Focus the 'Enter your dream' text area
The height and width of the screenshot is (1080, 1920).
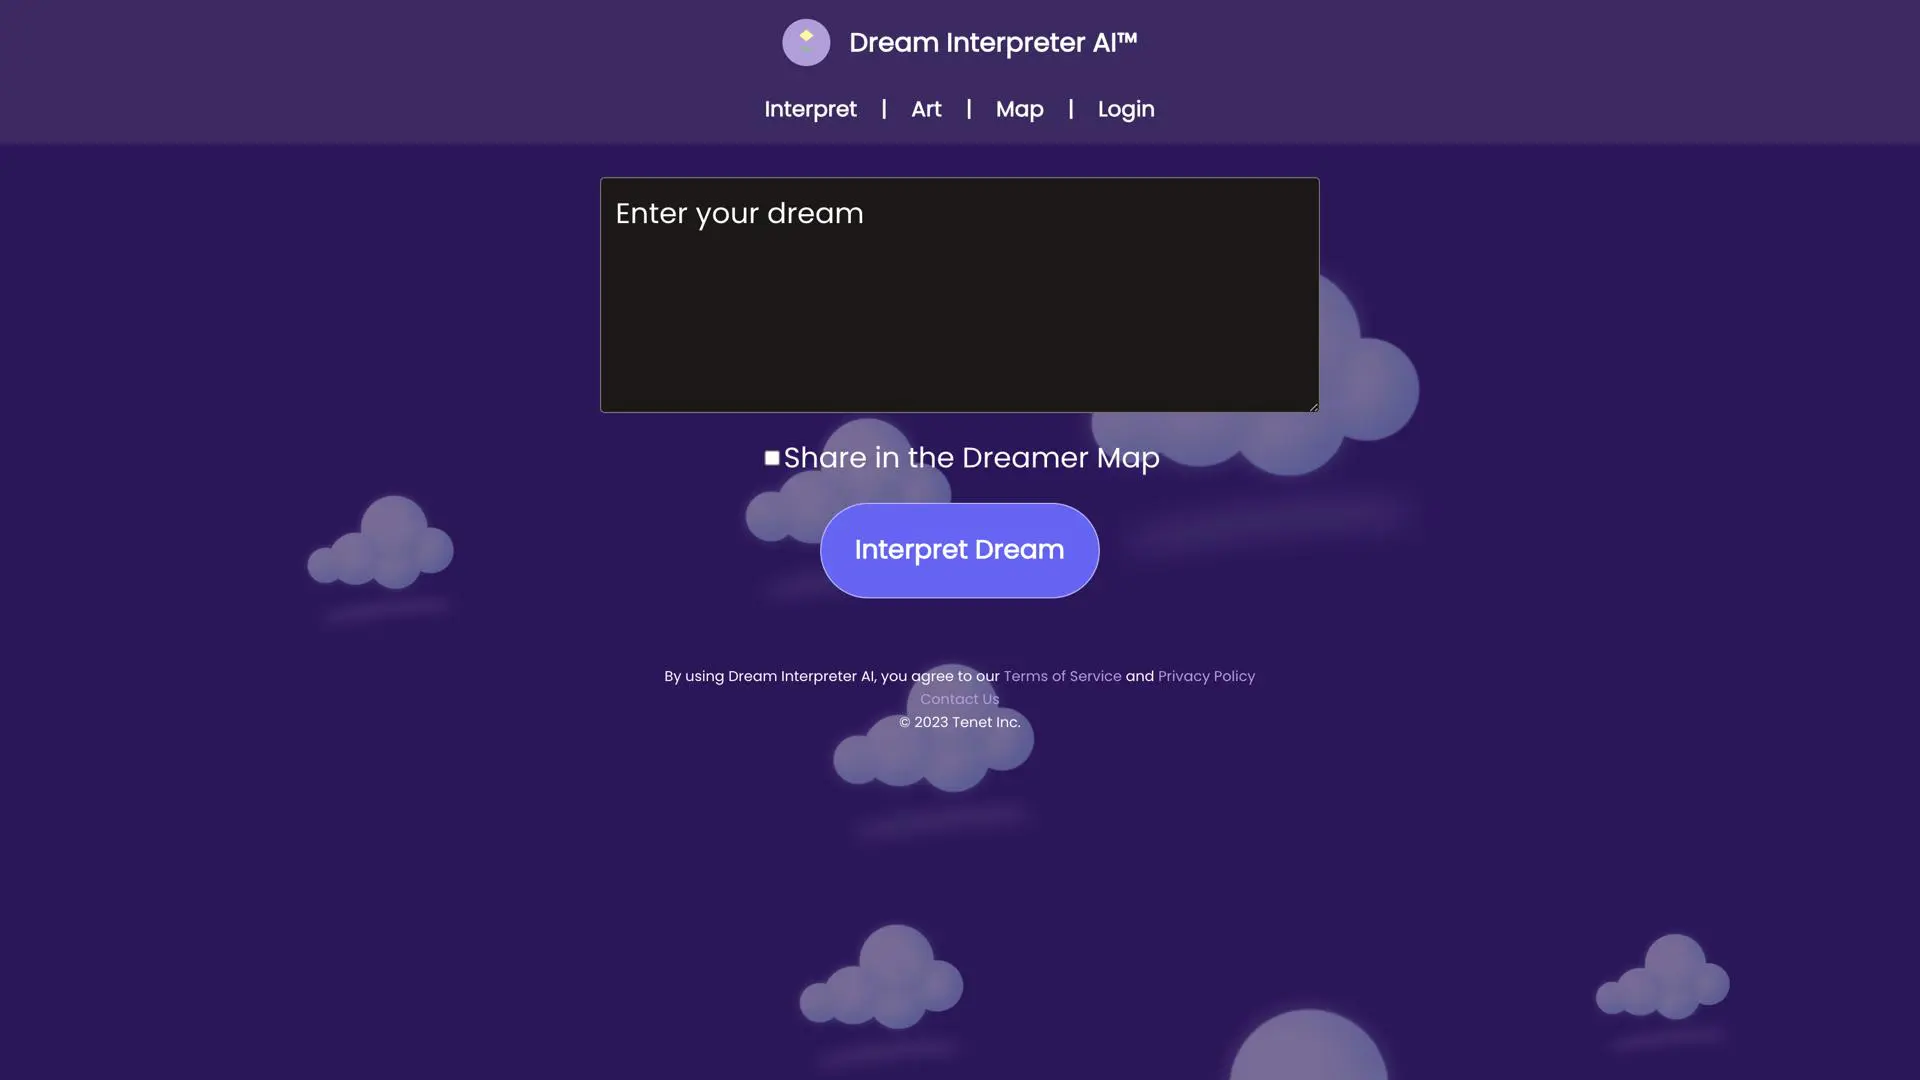(959, 295)
